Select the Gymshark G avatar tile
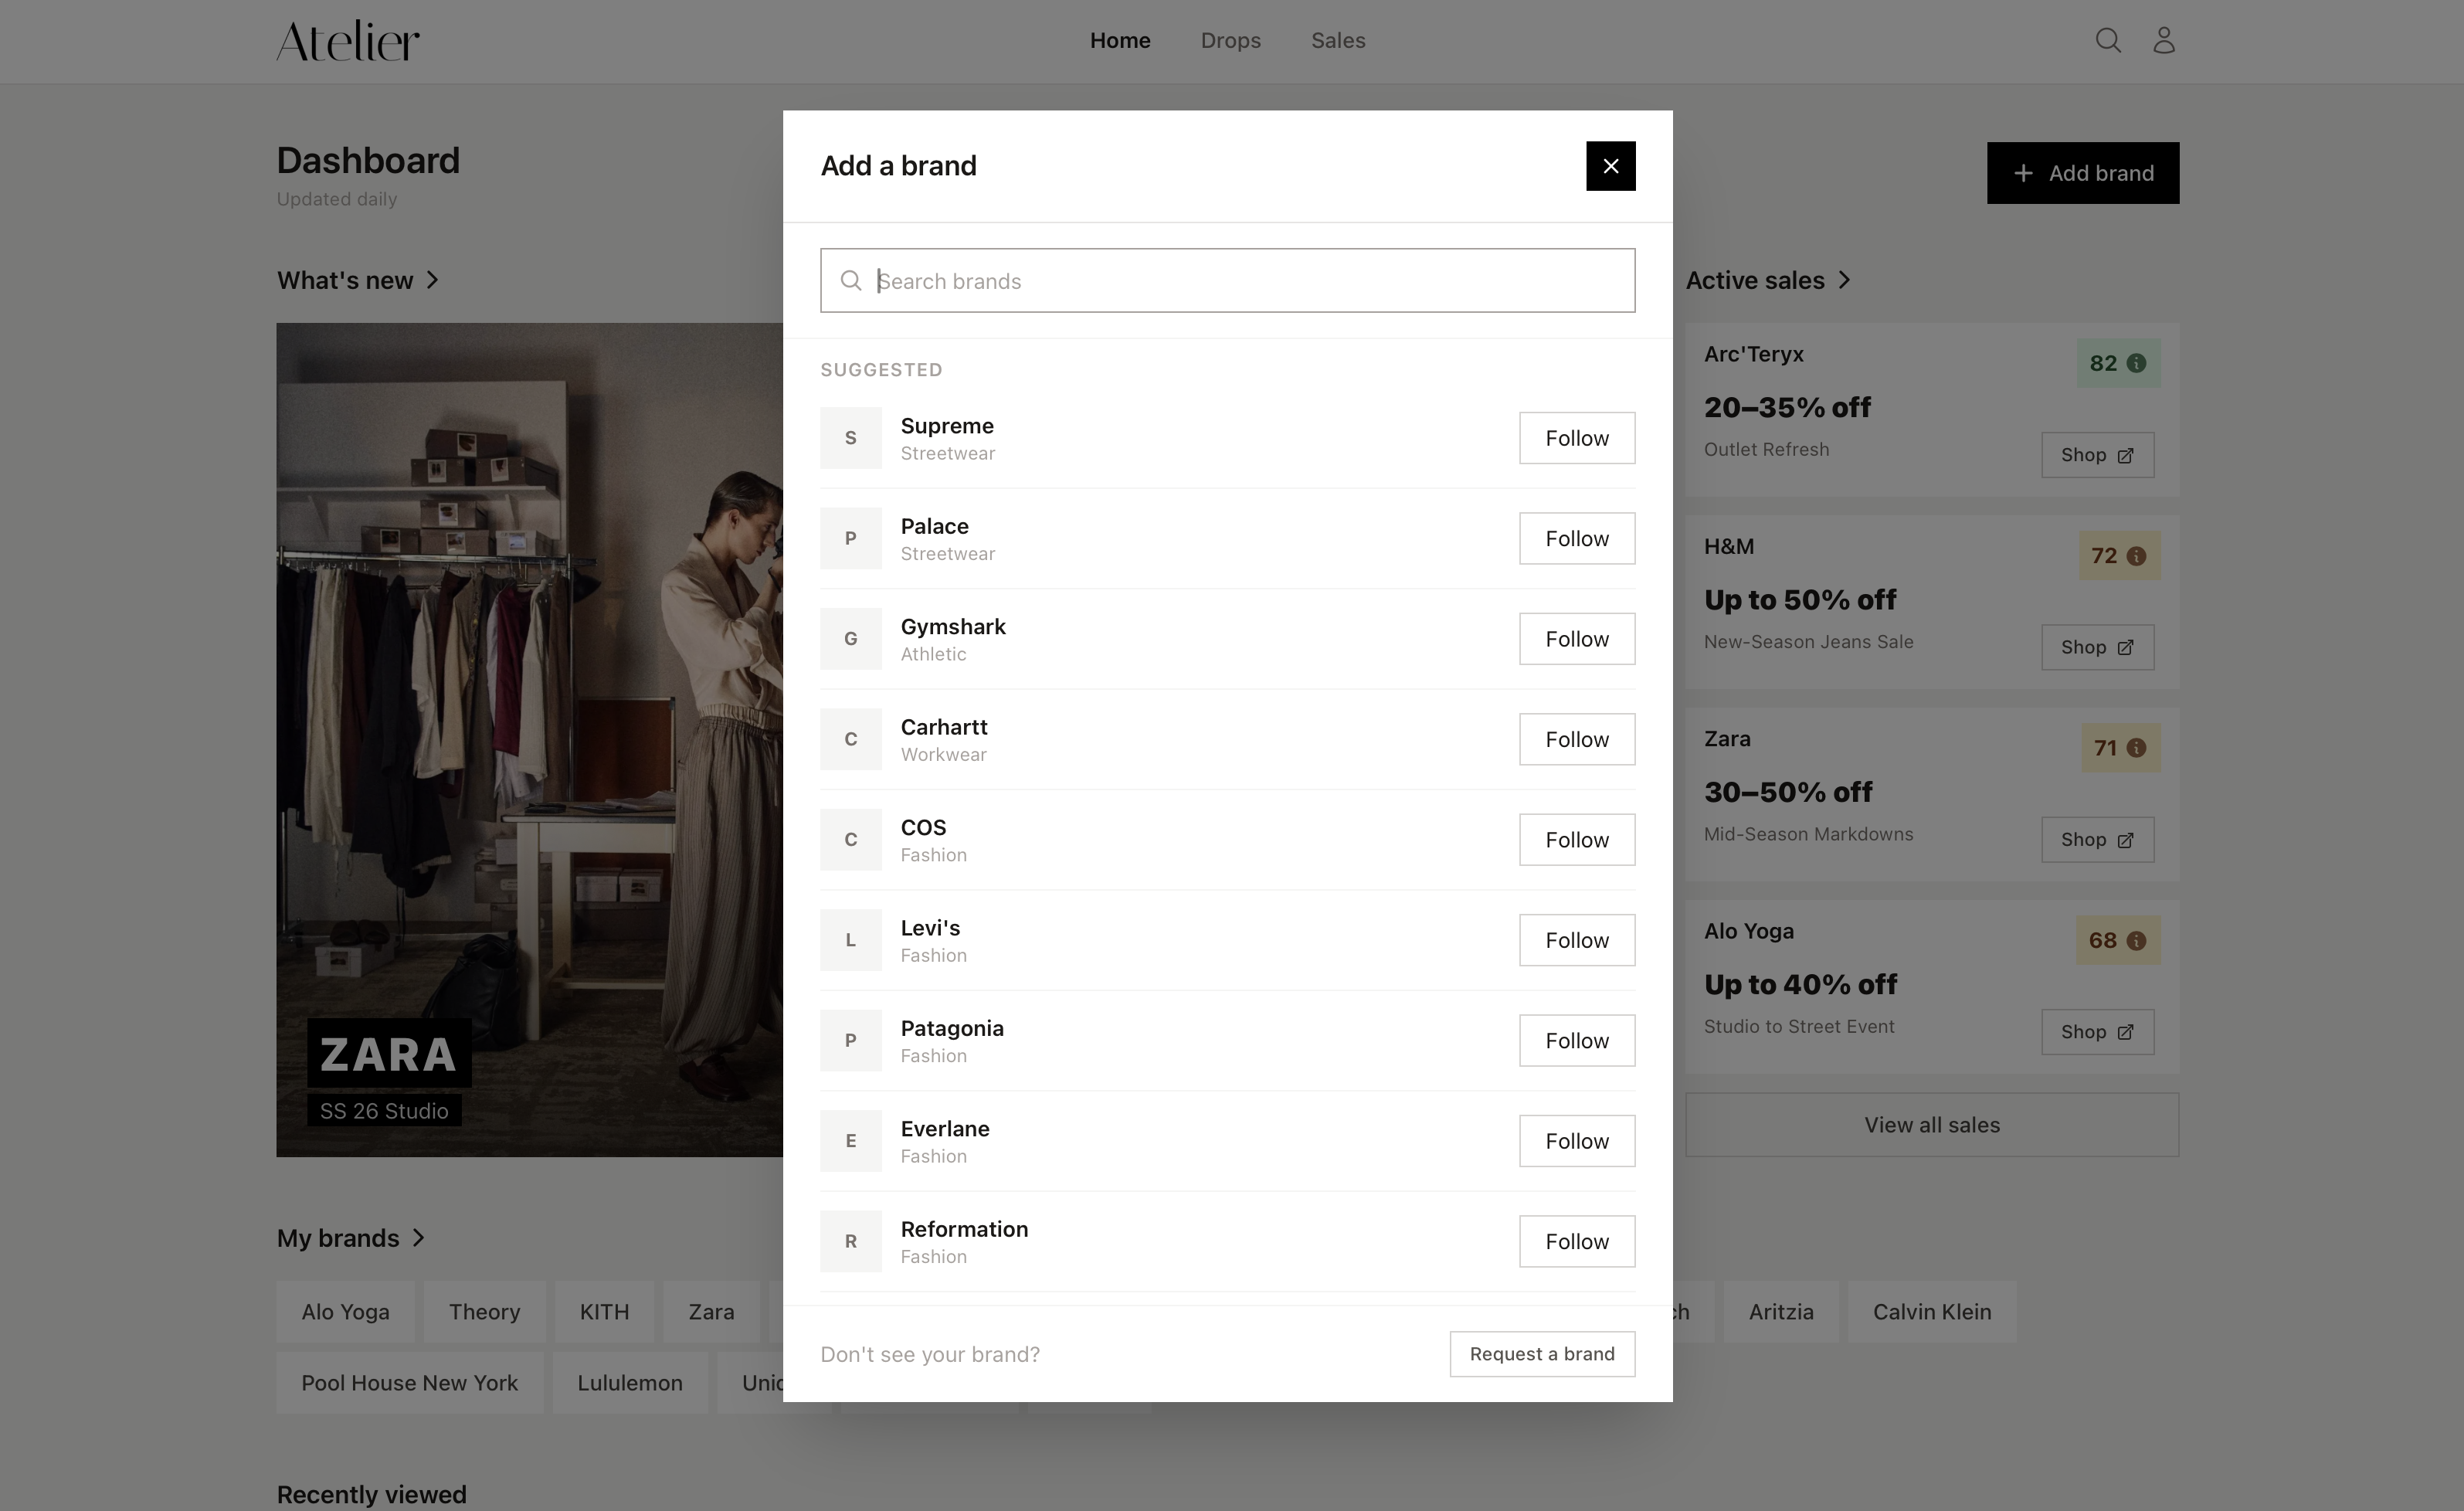Image resolution: width=2464 pixels, height=1511 pixels. pos(851,639)
